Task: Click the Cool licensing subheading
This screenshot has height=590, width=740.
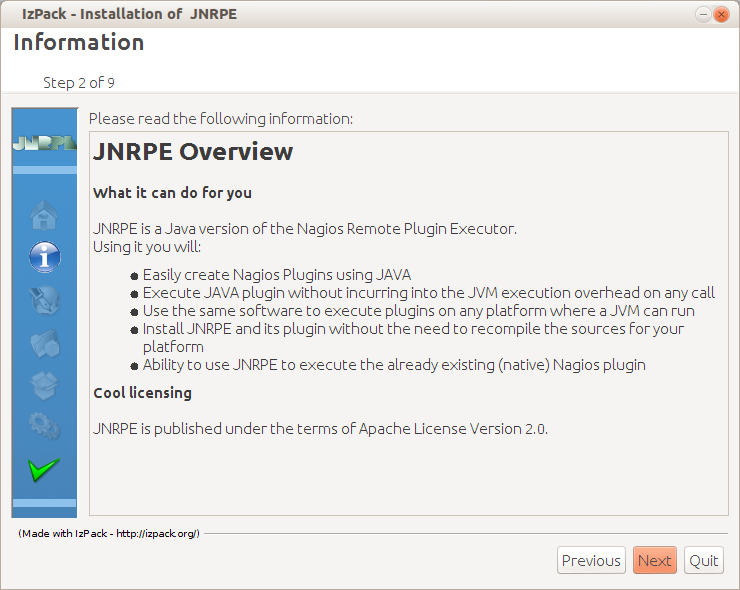Action: pyautogui.click(x=143, y=393)
